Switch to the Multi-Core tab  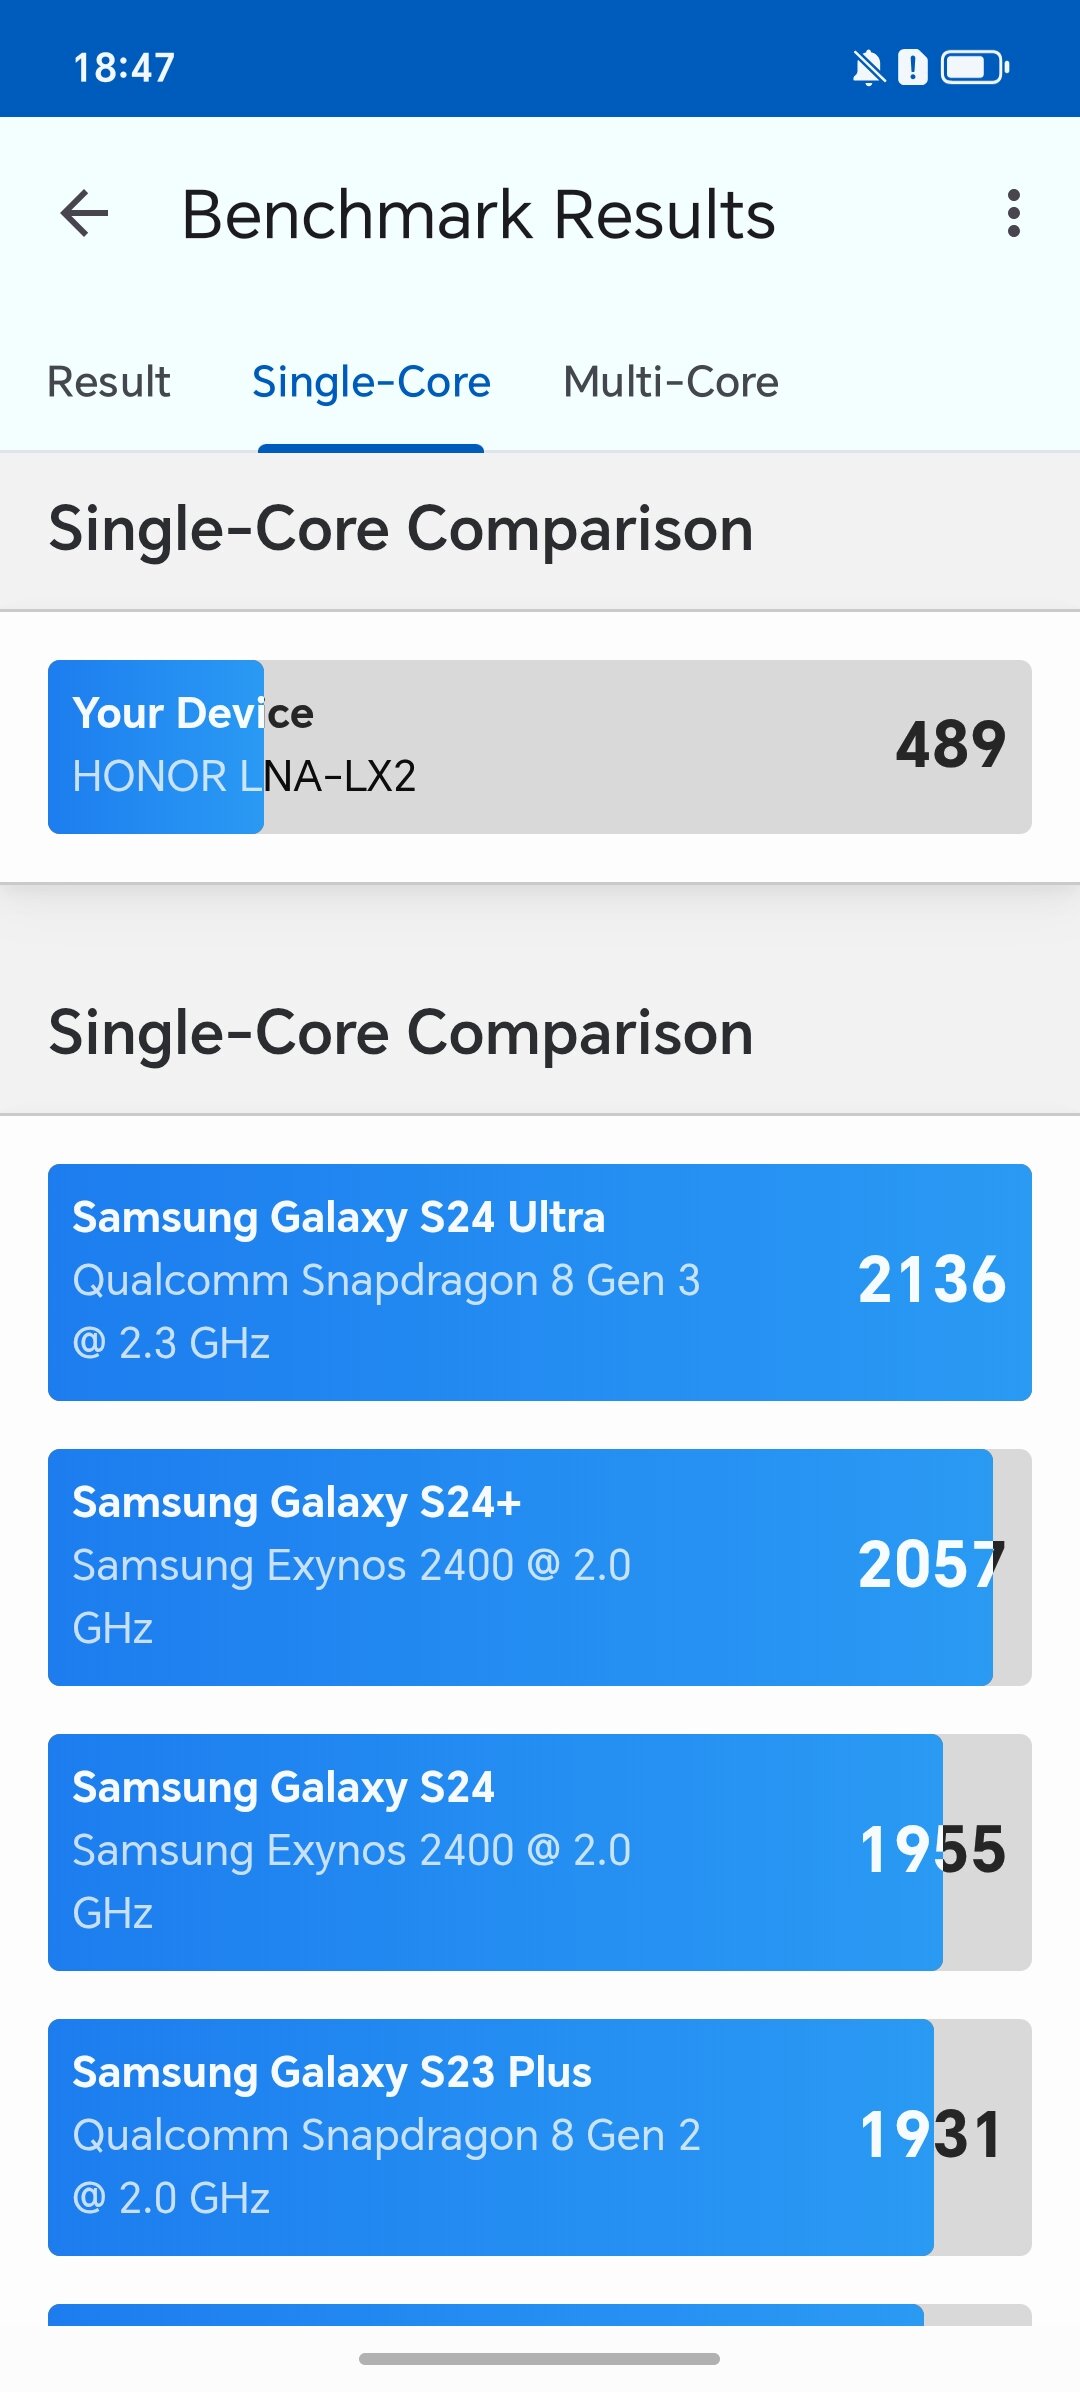(x=671, y=382)
